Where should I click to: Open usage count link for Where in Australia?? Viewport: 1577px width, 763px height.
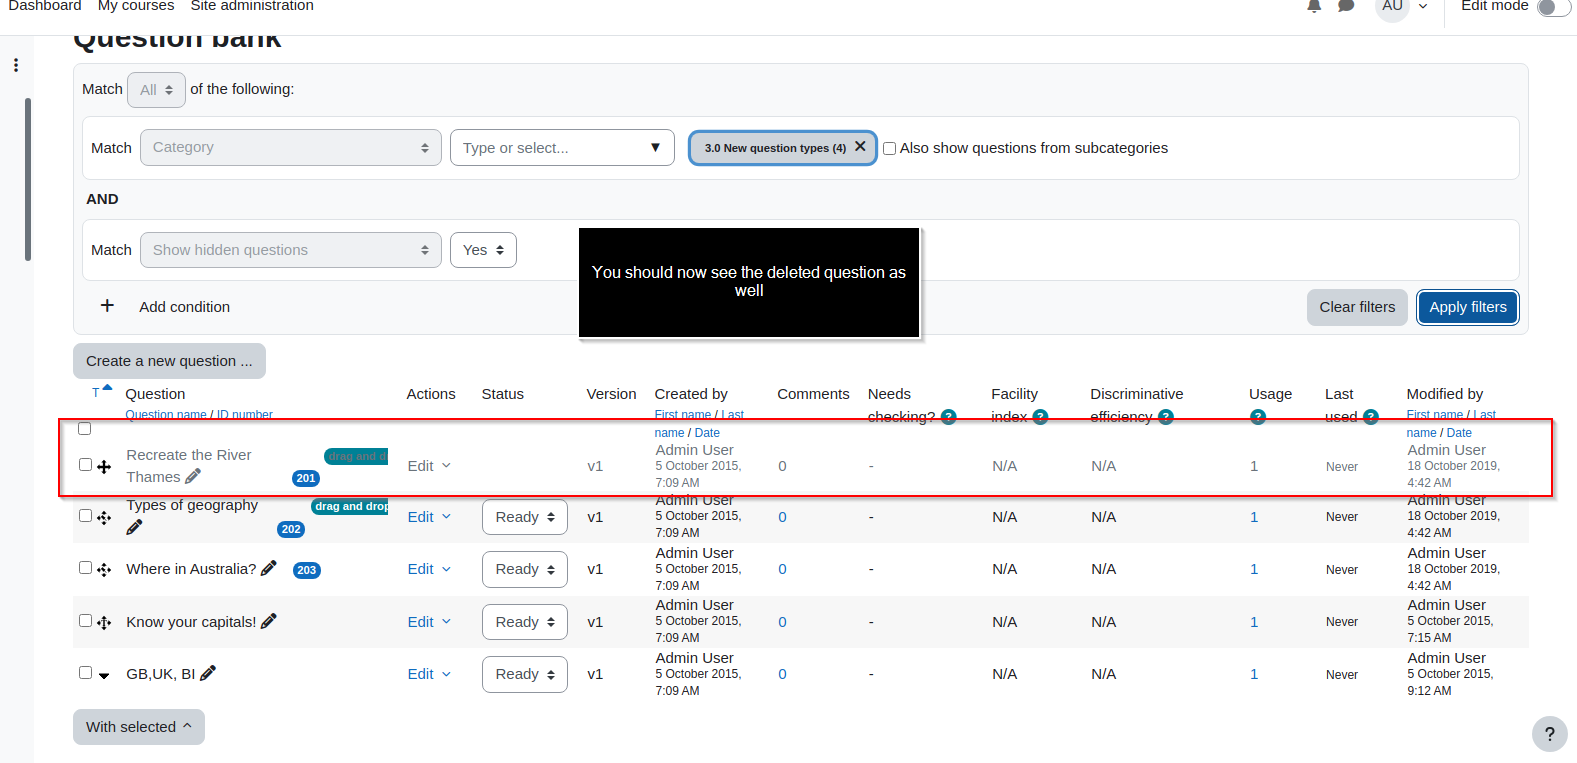[1254, 569]
